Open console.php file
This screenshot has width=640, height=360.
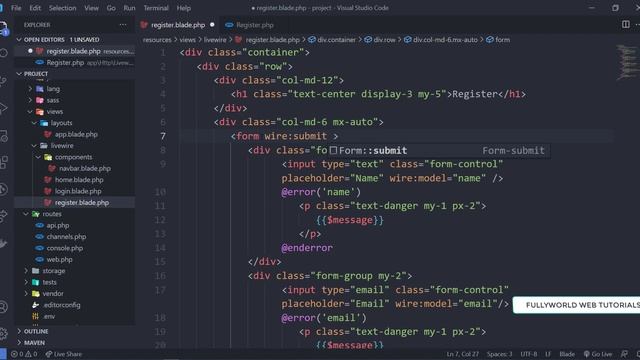64,248
